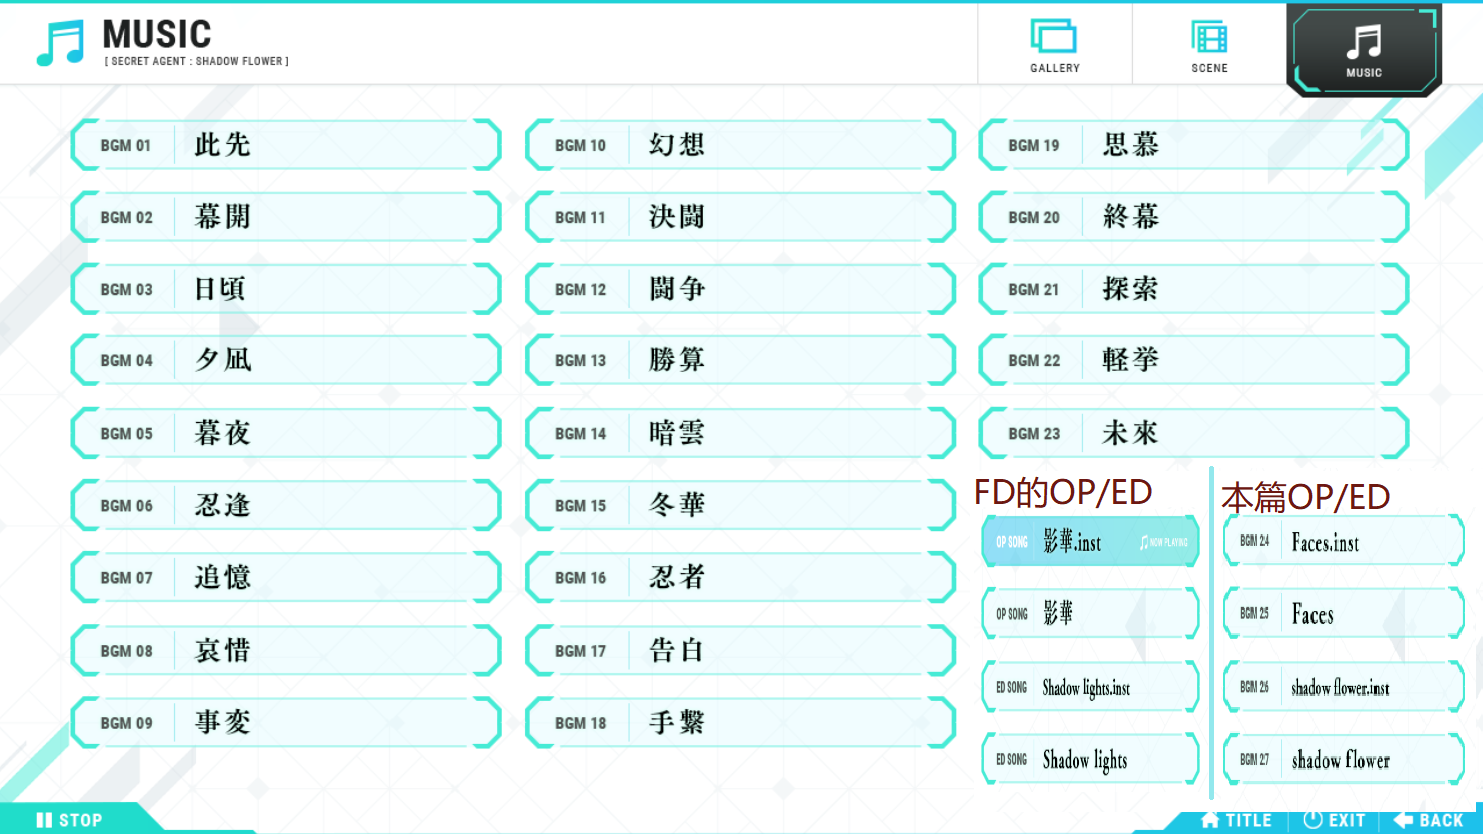The image size is (1483, 834).
Task: Play BGM 21 探索
Action: (x=1194, y=289)
